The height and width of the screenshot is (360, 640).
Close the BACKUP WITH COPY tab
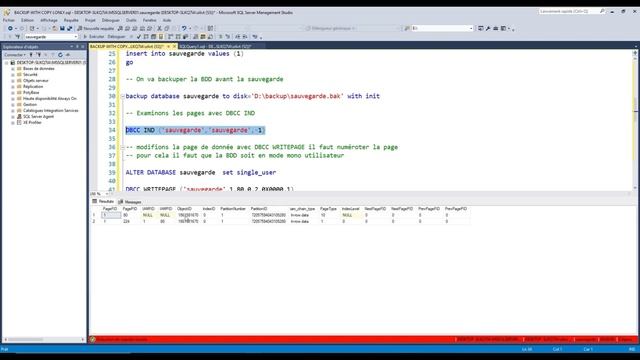(174, 46)
